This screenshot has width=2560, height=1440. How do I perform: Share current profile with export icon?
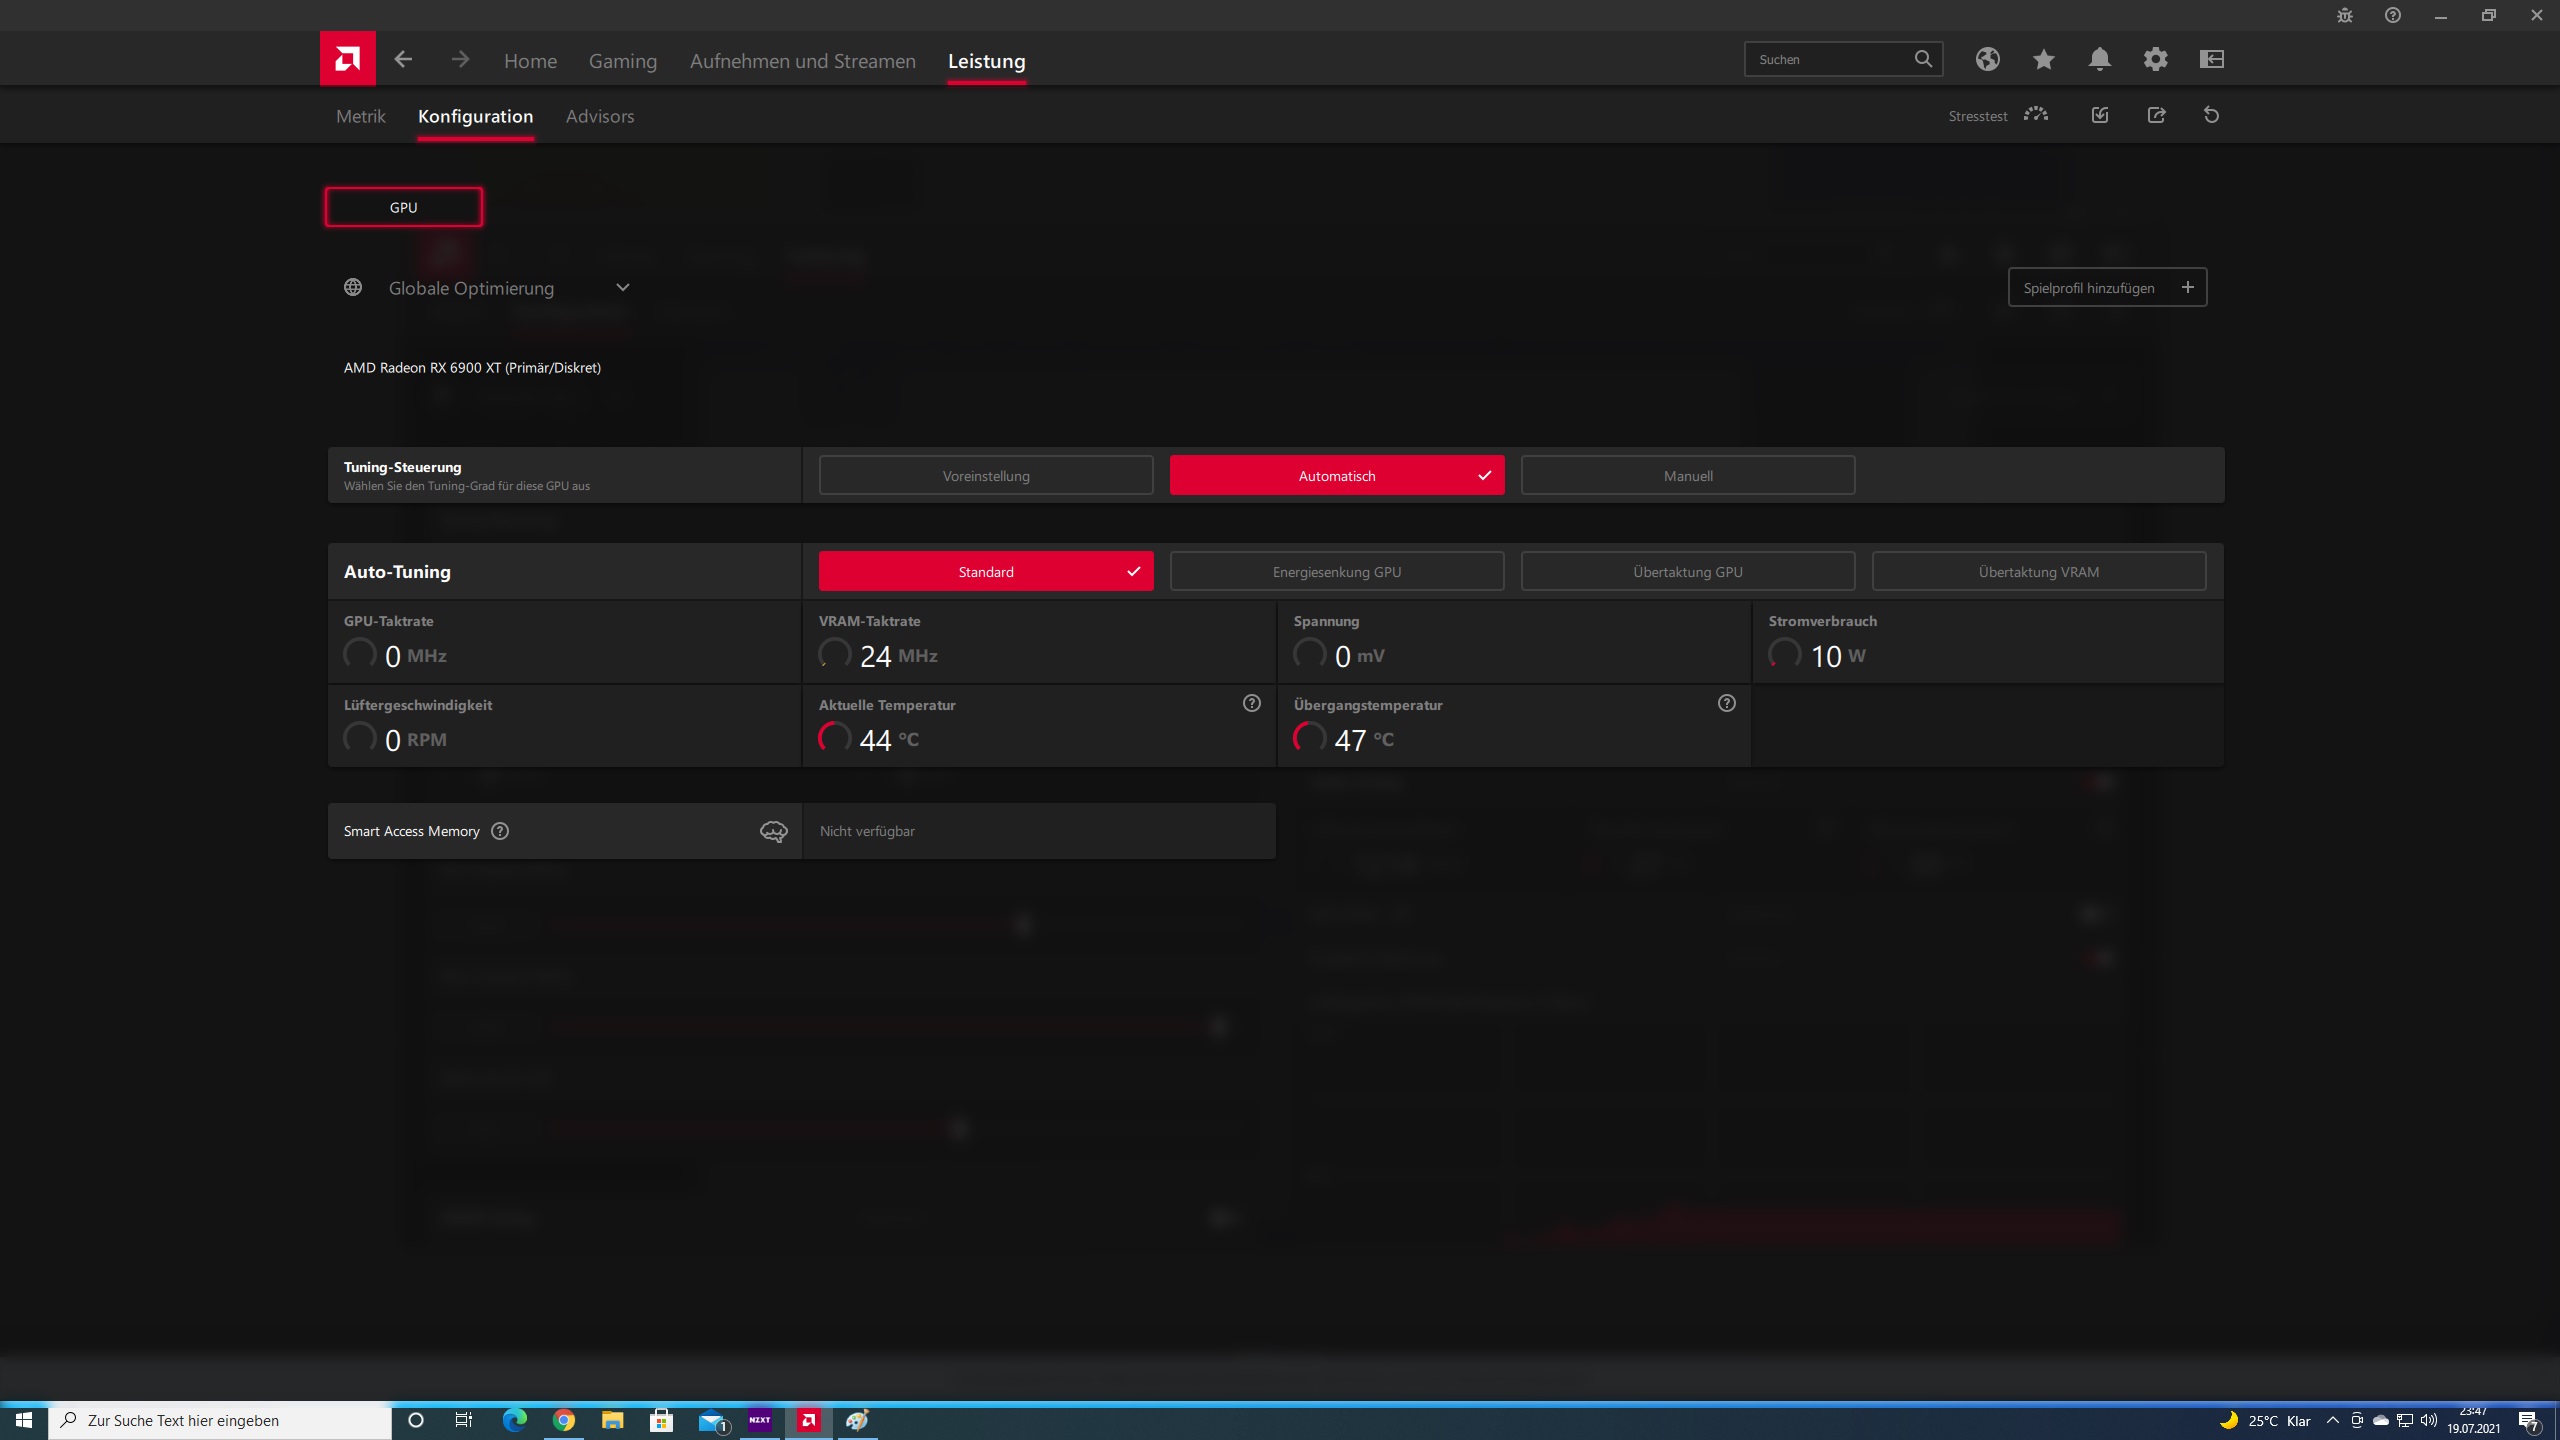point(2156,115)
